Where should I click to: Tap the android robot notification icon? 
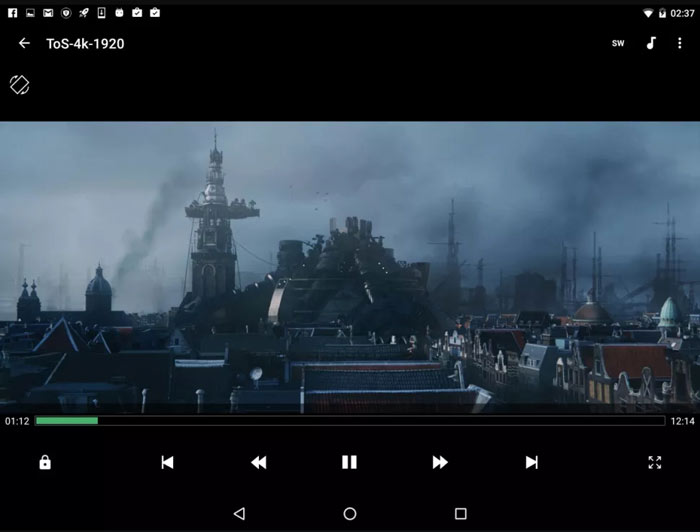click(x=119, y=13)
